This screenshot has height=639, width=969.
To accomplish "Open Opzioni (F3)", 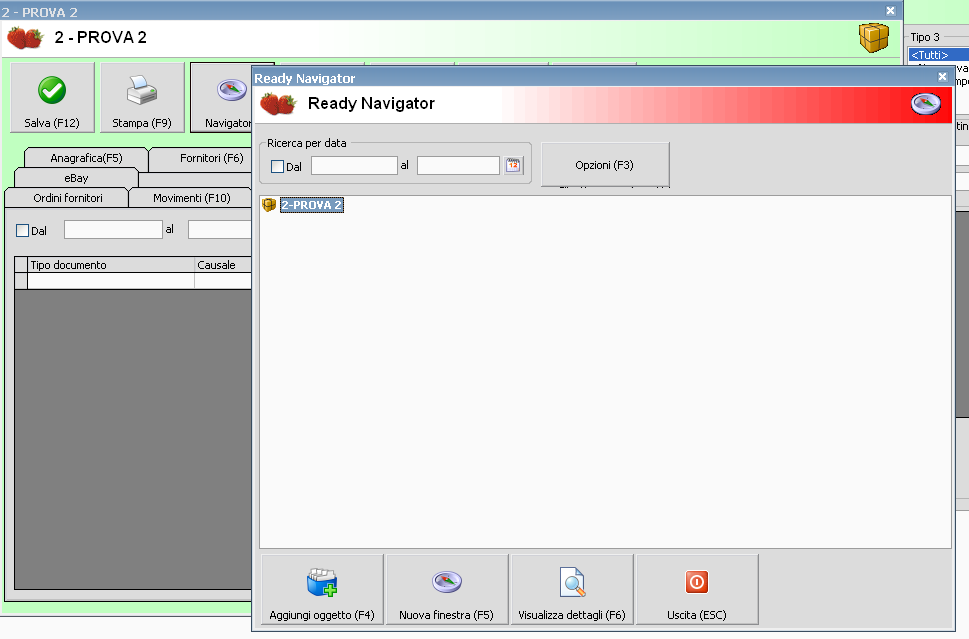I will [x=605, y=165].
